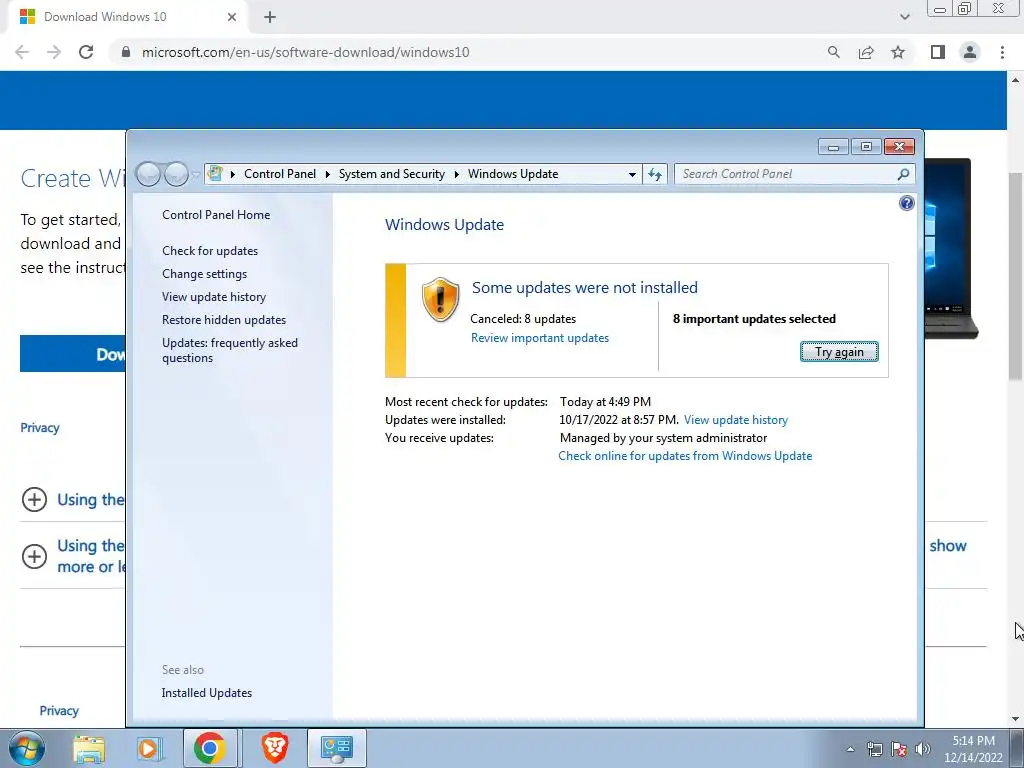Click the zoom magnifier icon in Chrome address bar
1024x768 pixels.
tap(833, 52)
